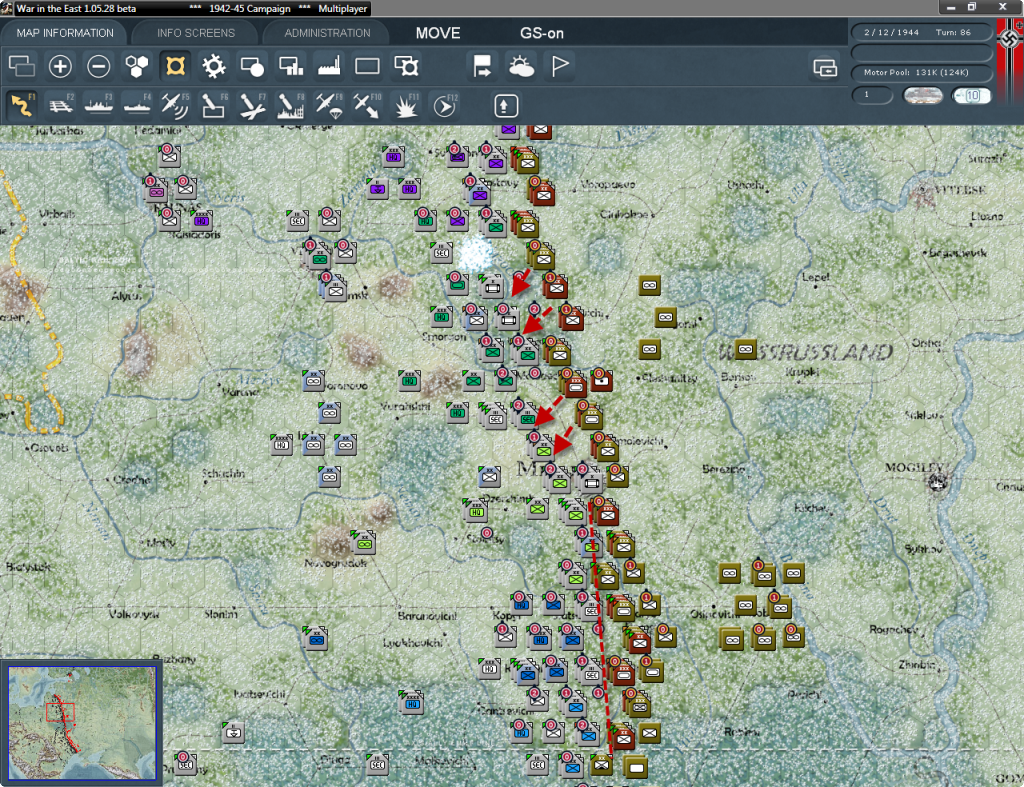
Task: Click the rectangle-with-circle map icon
Action: 252,66
